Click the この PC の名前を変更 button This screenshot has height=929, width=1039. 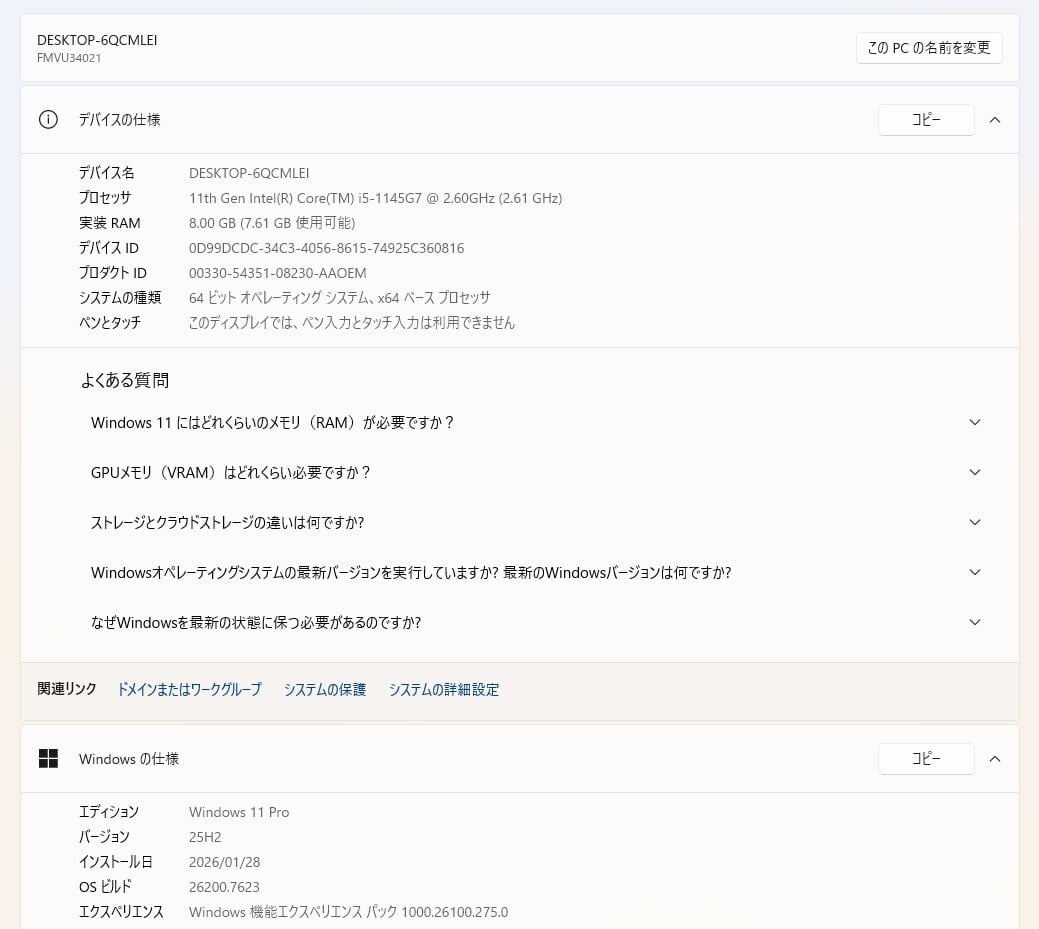pos(929,48)
